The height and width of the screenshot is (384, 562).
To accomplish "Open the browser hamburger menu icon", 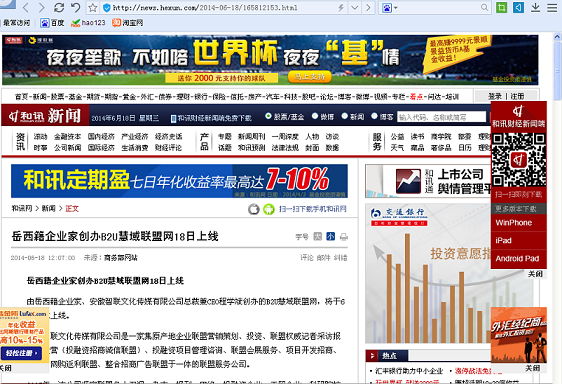I will click(x=552, y=8).
